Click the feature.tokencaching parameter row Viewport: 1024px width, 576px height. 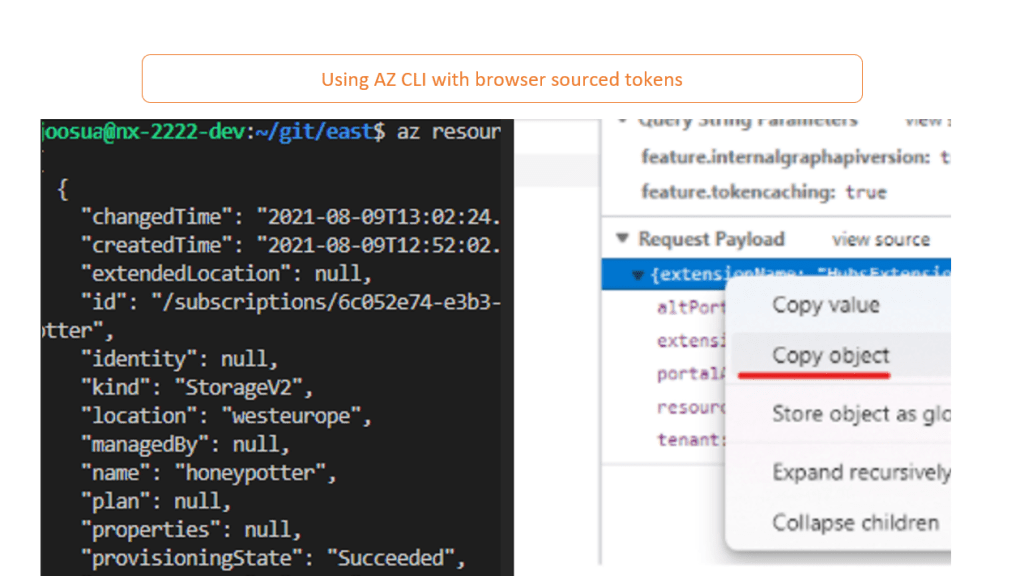pos(763,192)
